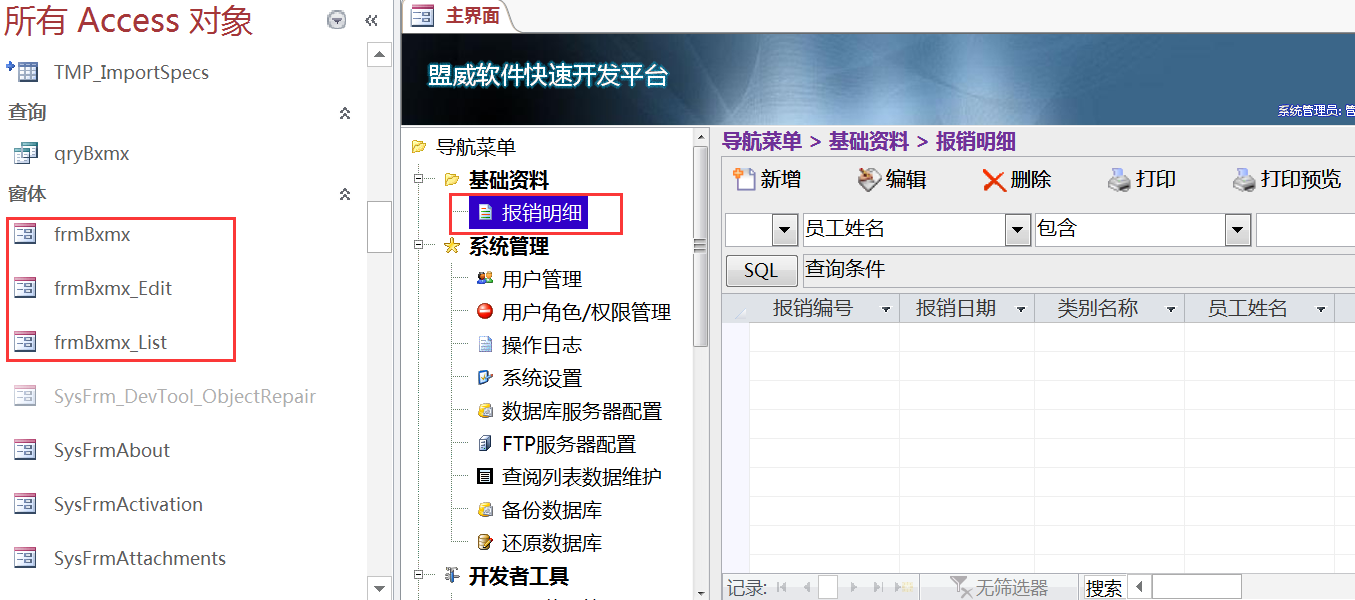The image size is (1355, 600).
Task: Open the qryBxmx query icon
Action: (x=25, y=153)
